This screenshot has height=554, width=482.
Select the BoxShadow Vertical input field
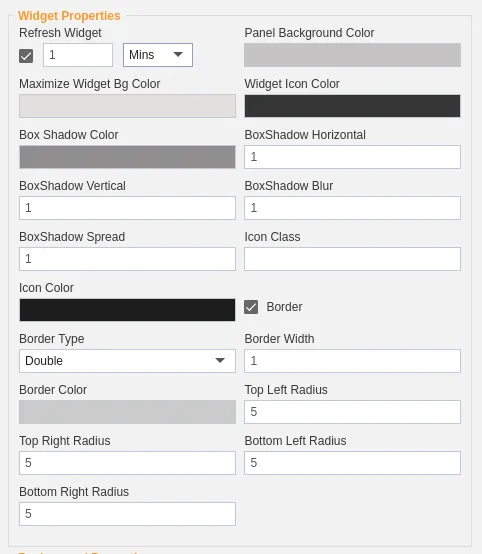[x=127, y=208]
